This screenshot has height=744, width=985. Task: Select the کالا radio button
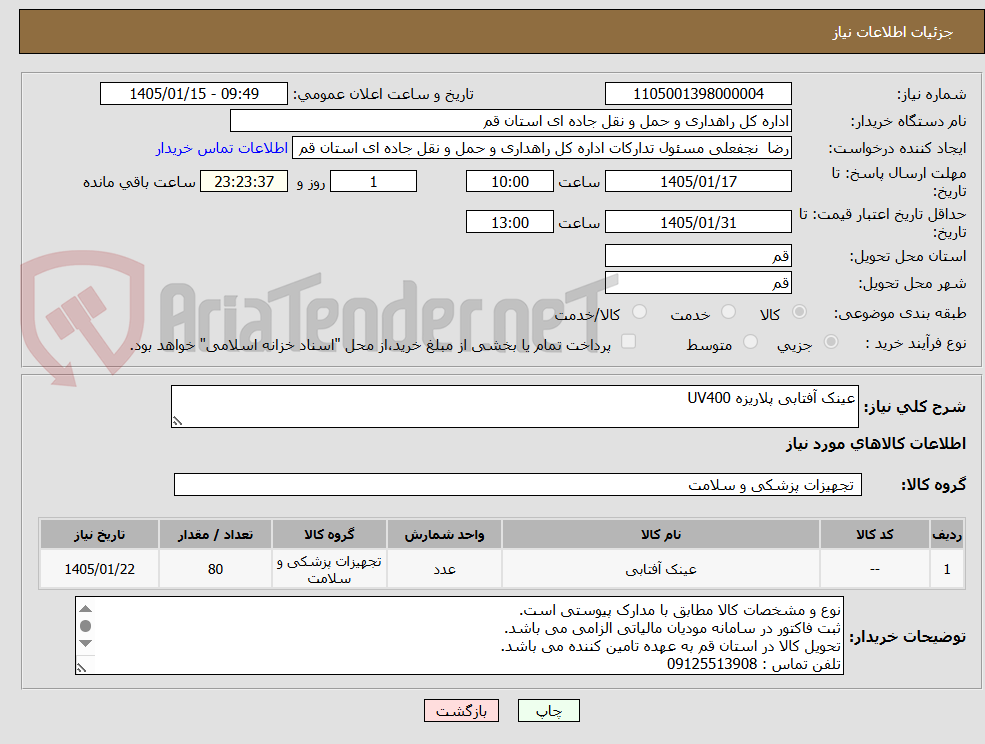click(x=800, y=312)
